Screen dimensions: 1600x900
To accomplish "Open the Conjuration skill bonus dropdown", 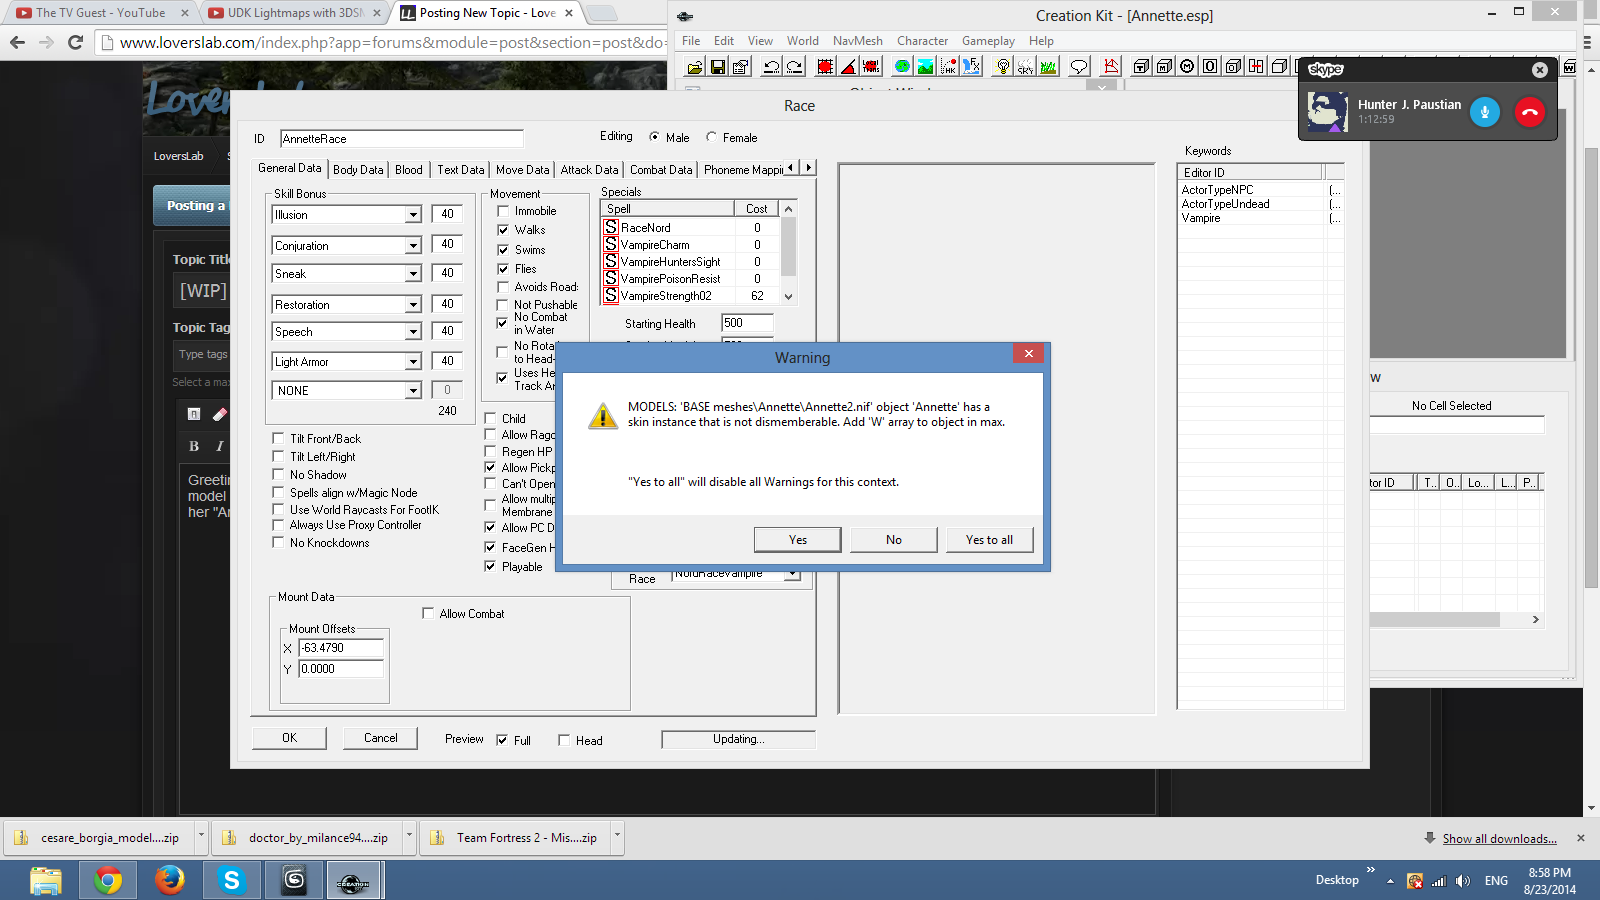I will click(413, 246).
